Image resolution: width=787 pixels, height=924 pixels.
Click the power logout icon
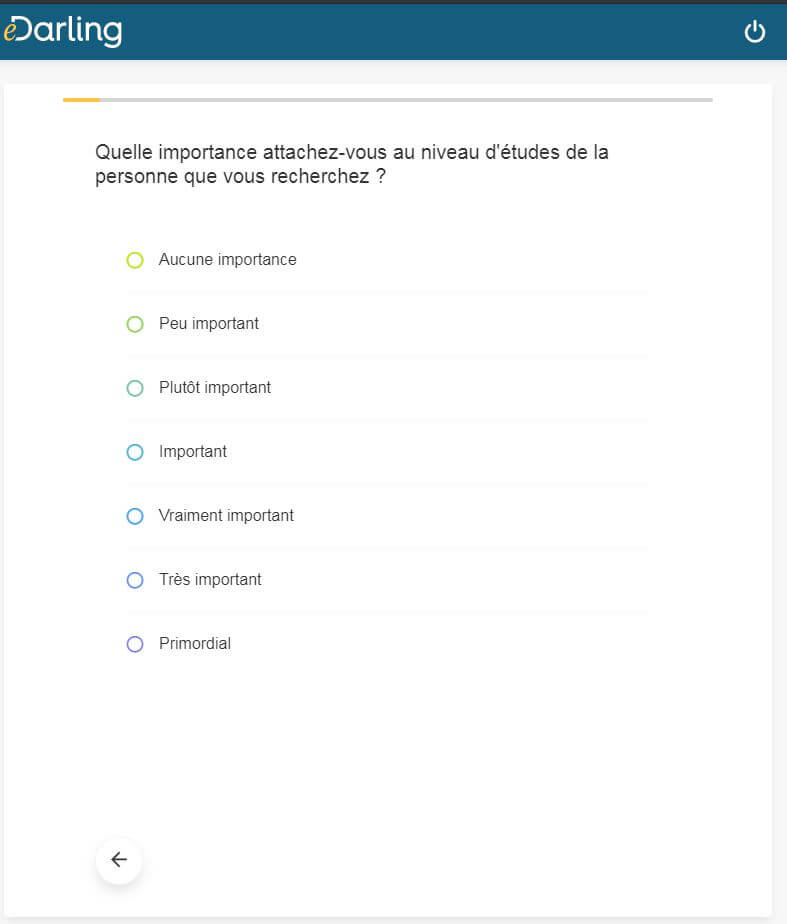pos(755,32)
